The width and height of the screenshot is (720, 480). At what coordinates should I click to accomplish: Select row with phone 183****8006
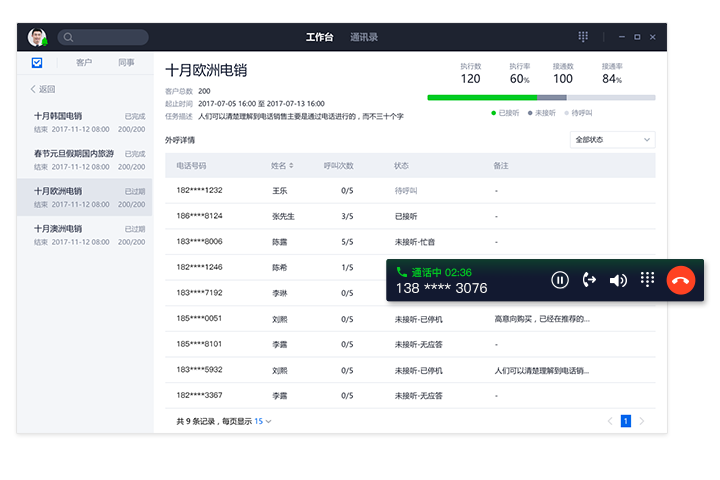point(410,242)
